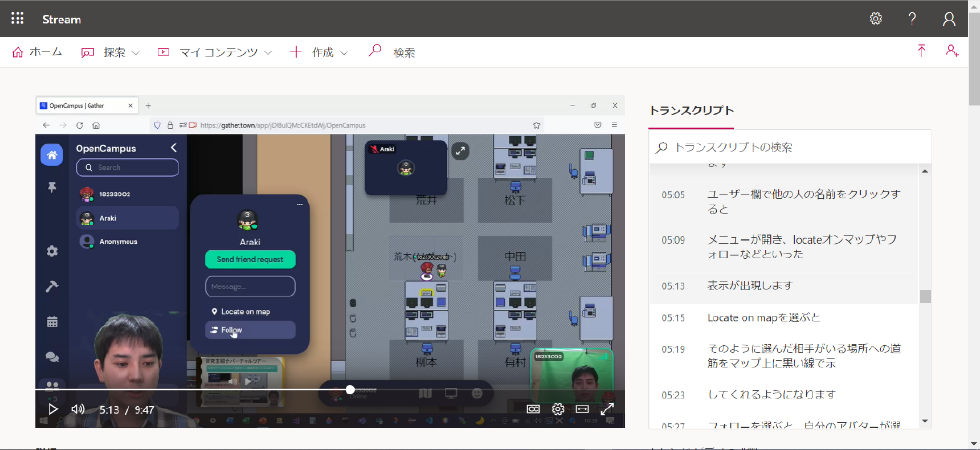Open the Microsoft 365 app launcher

[18, 19]
